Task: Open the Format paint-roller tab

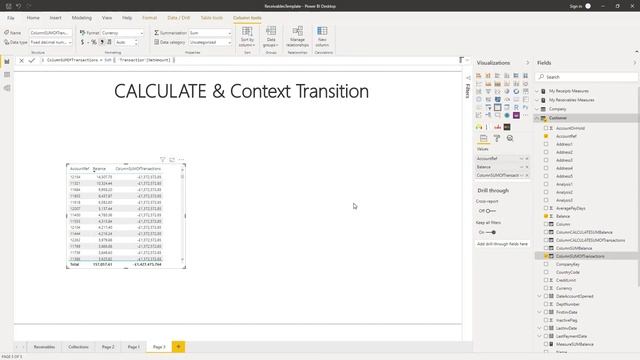Action: point(497,138)
